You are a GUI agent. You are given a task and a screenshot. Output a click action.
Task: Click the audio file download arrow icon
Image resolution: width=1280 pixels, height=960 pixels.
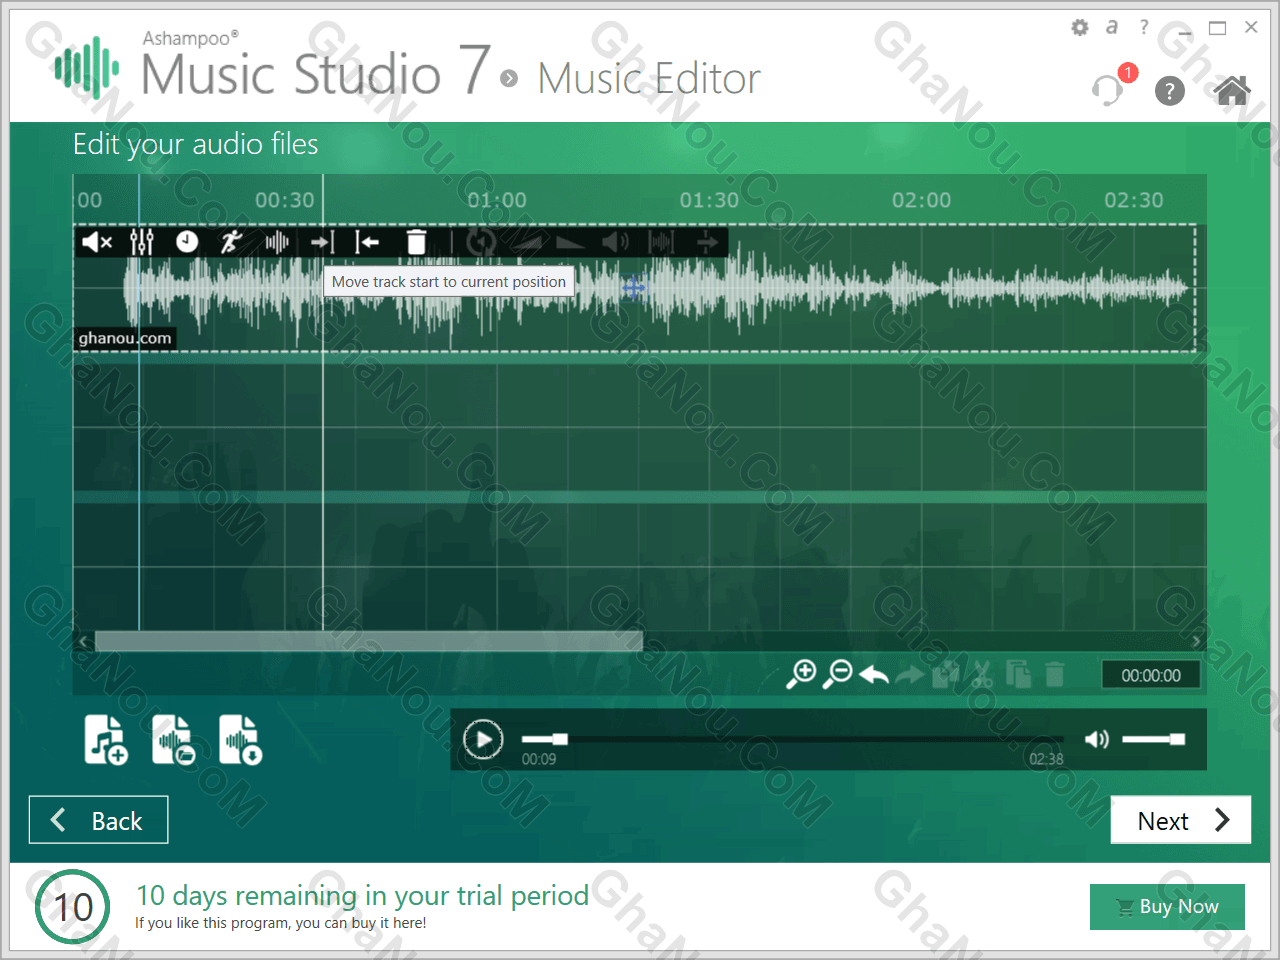point(240,740)
